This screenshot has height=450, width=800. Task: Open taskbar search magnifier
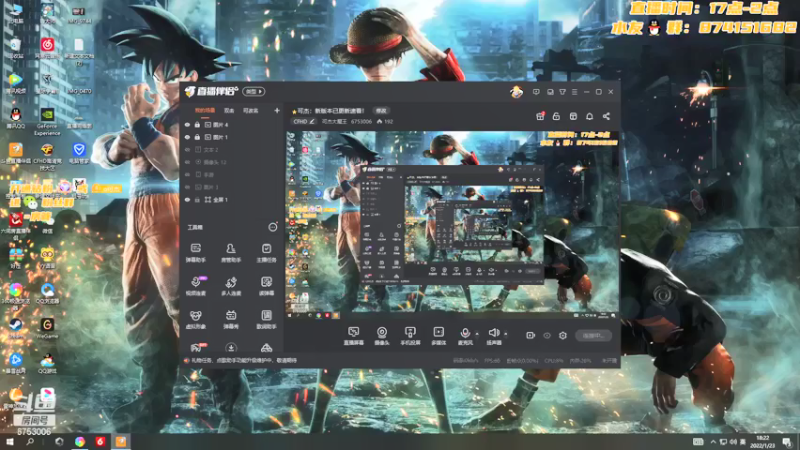point(30,442)
